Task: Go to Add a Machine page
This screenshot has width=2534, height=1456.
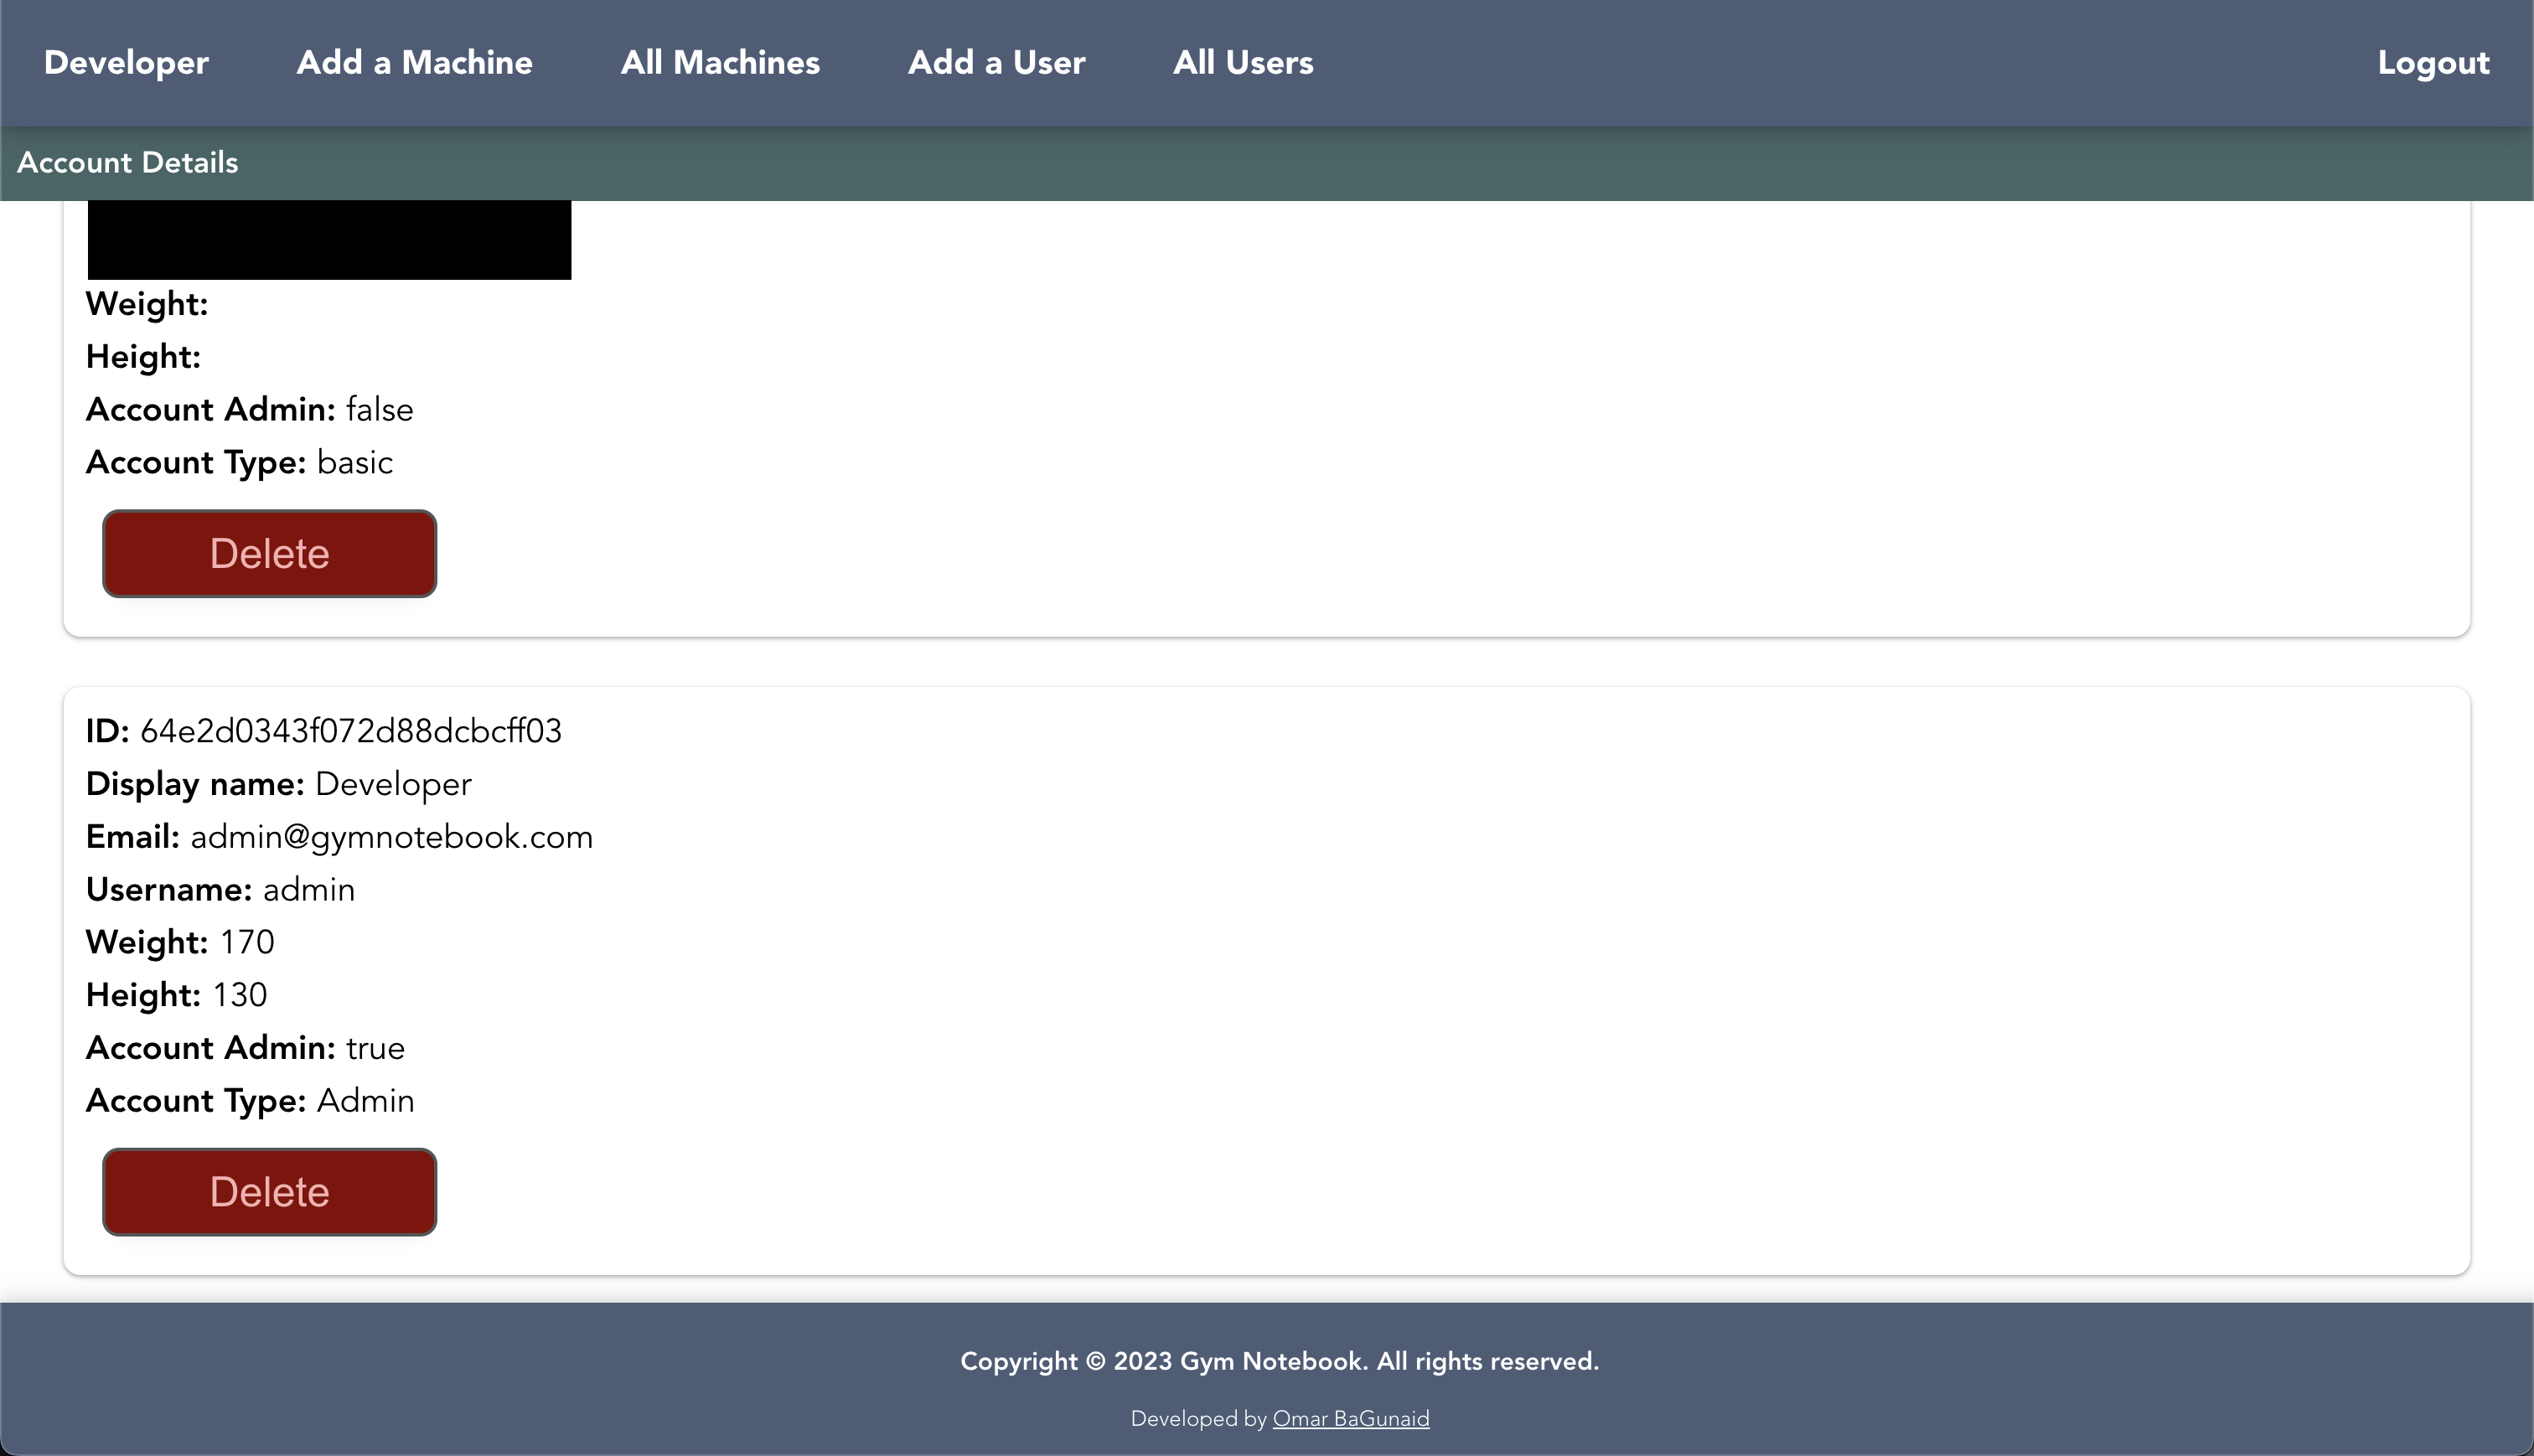Action: tap(414, 63)
